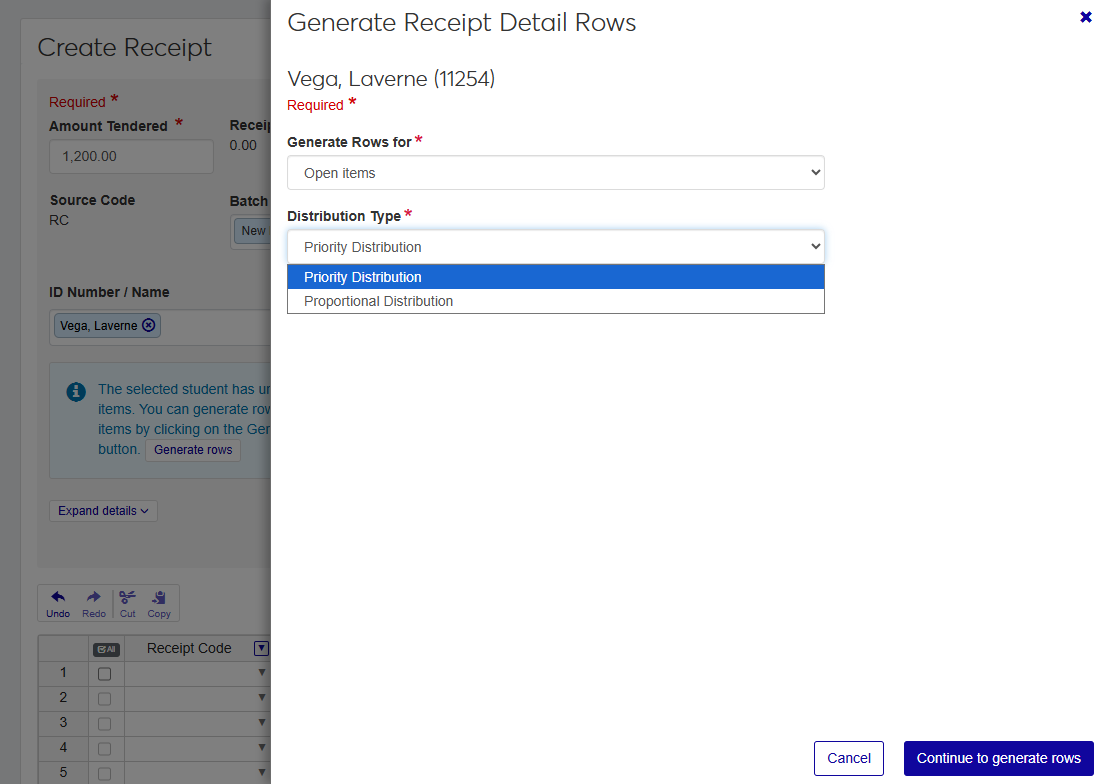Open row 2 Receipt Code dropdown arrow
Image resolution: width=1101 pixels, height=784 pixels.
(x=262, y=698)
